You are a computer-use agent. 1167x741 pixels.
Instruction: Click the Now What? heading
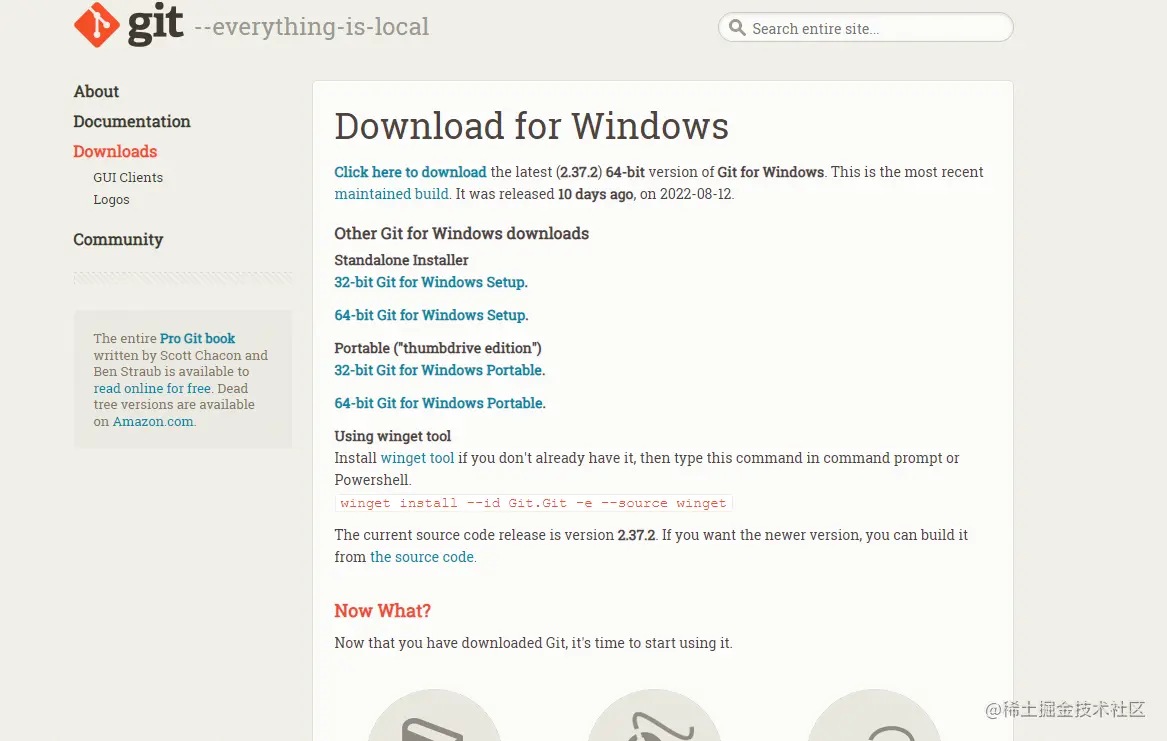[383, 611]
